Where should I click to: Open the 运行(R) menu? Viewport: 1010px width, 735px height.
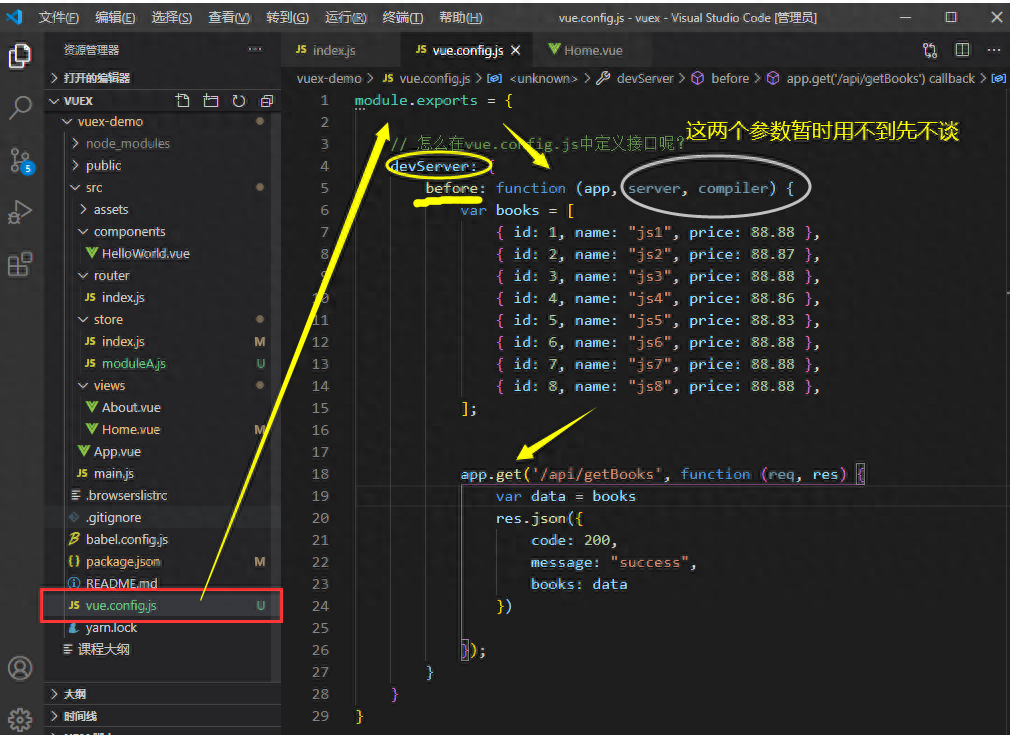[x=345, y=17]
